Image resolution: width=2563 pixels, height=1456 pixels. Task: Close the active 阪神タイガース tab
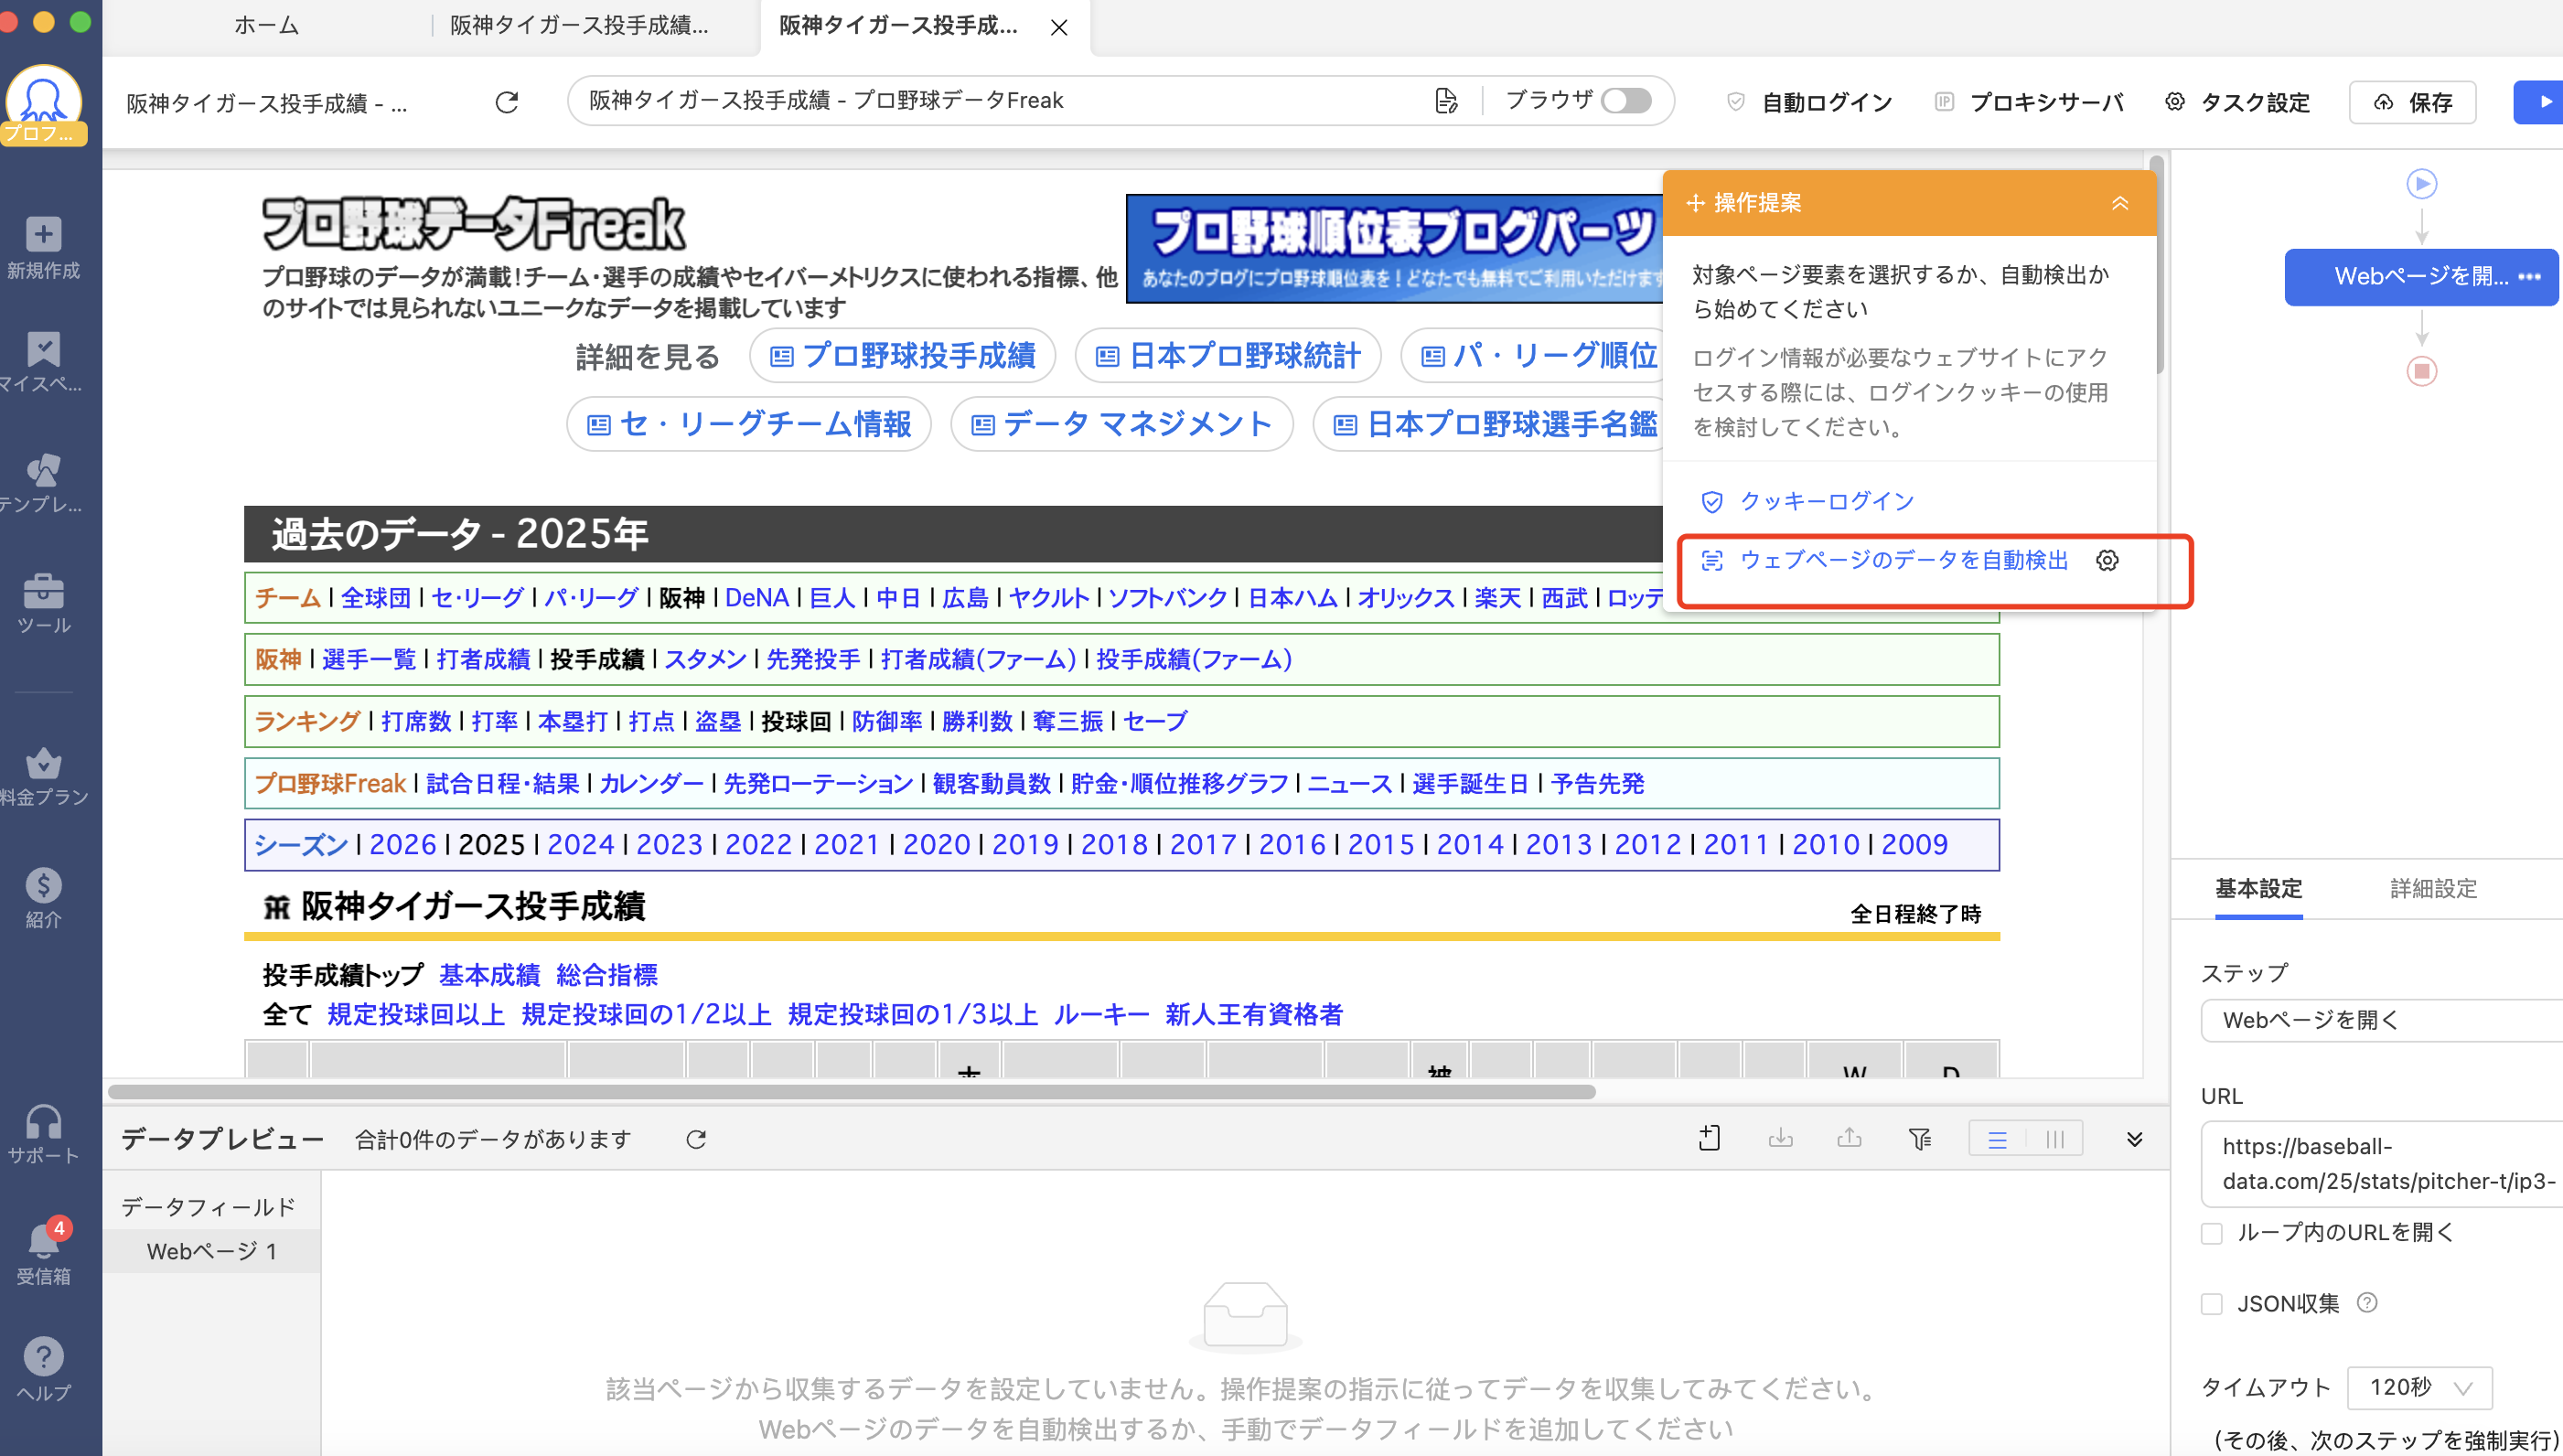coord(1059,27)
